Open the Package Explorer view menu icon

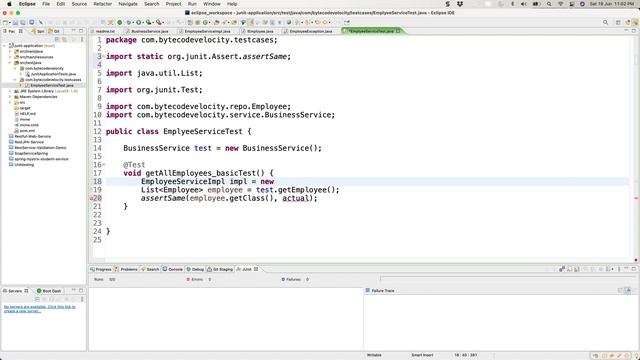coord(82,39)
